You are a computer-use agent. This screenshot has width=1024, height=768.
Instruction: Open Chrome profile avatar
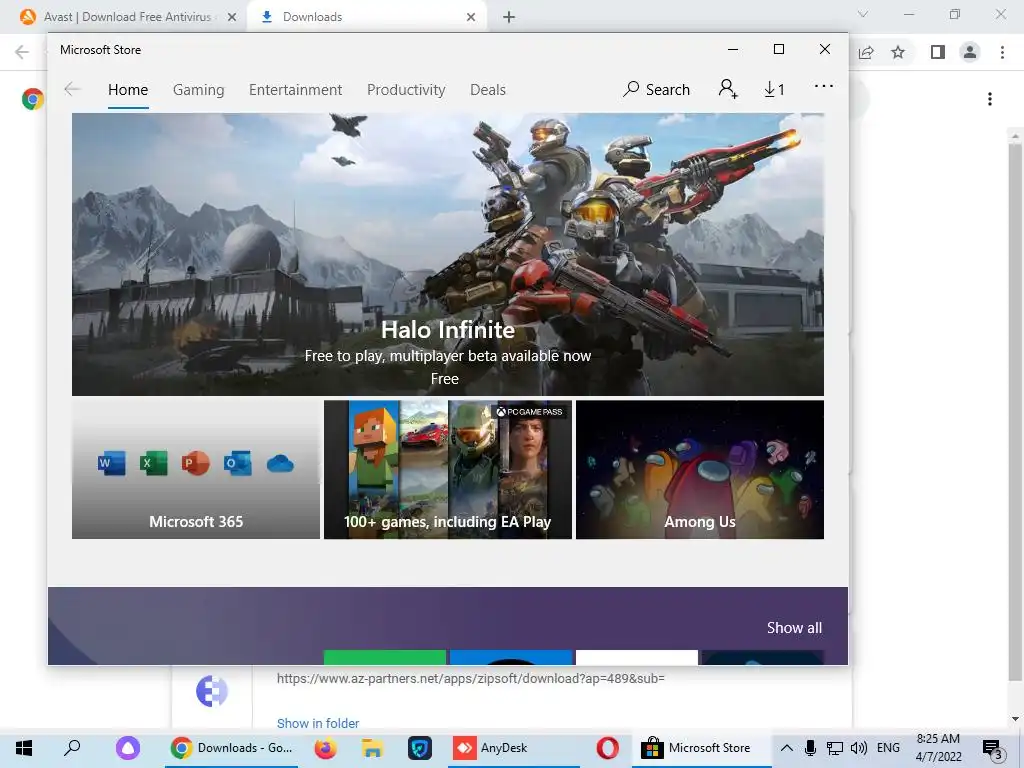[970, 52]
